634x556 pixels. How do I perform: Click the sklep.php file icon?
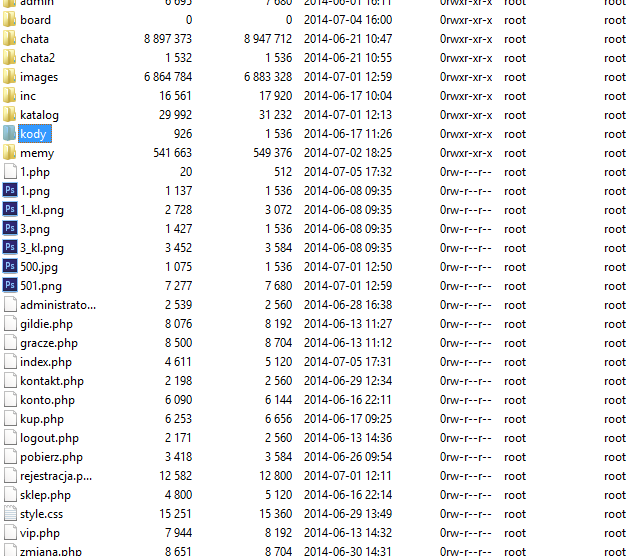10,495
